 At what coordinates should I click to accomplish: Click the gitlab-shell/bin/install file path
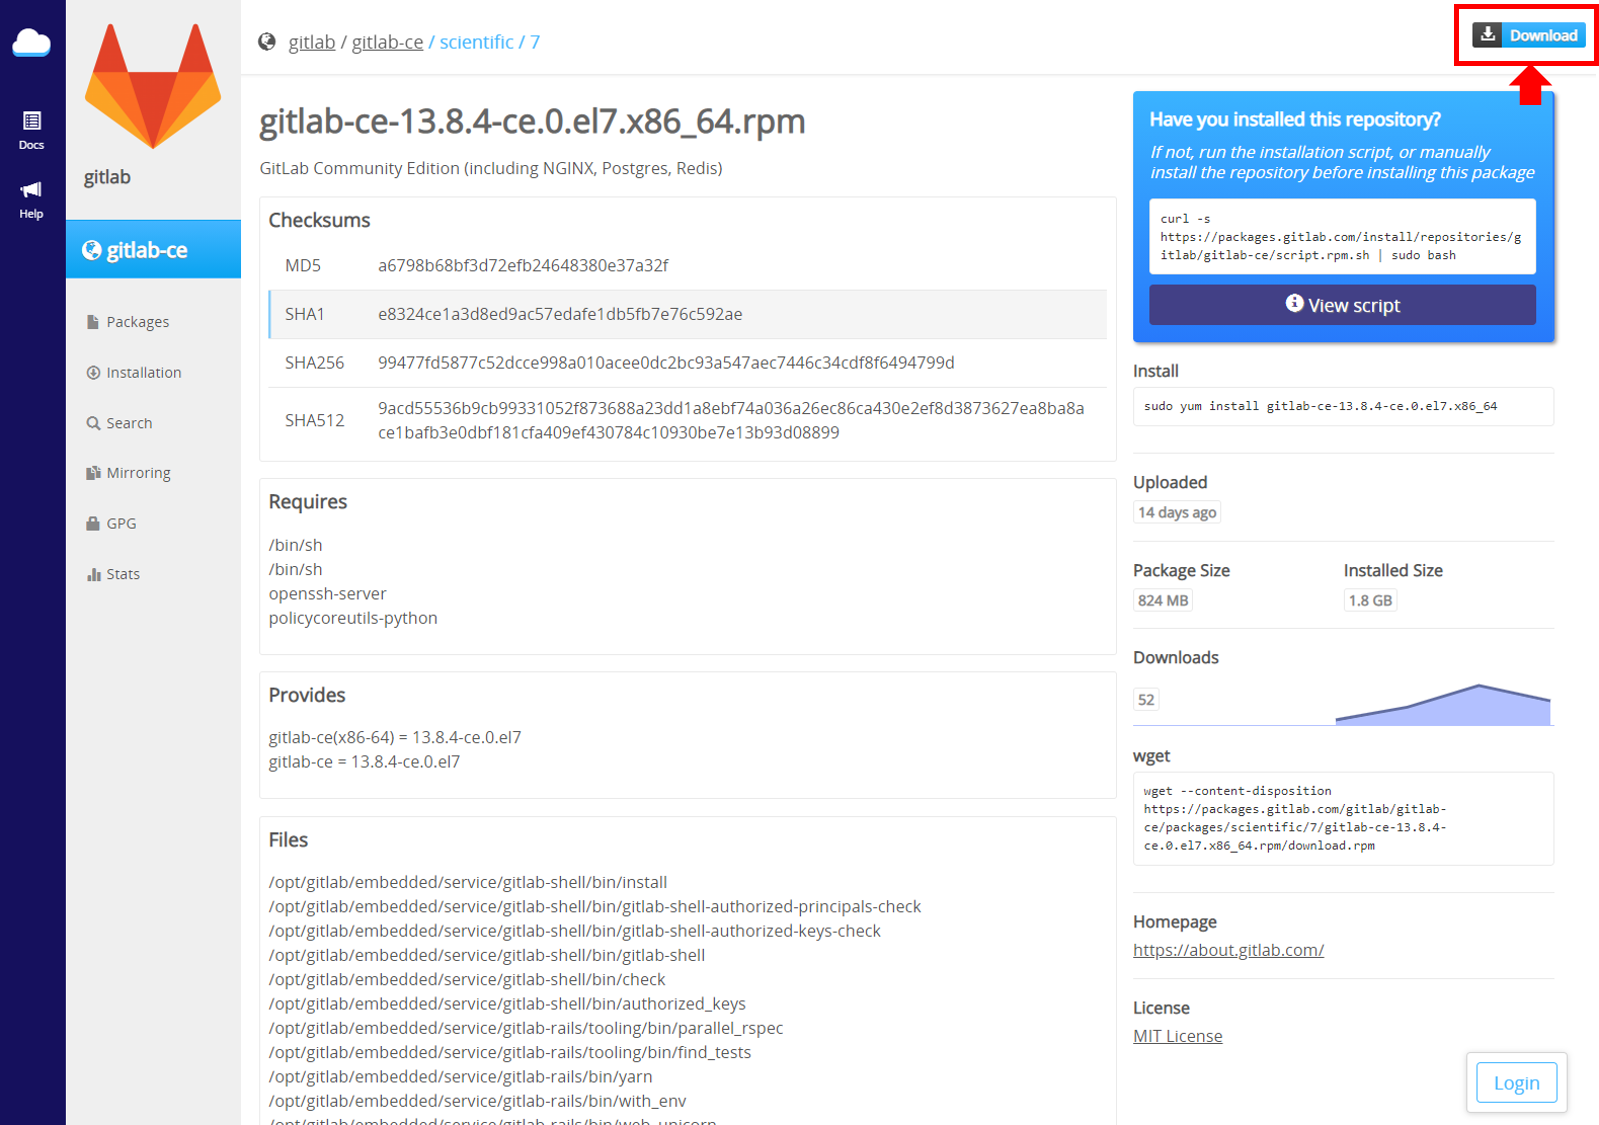tap(468, 882)
